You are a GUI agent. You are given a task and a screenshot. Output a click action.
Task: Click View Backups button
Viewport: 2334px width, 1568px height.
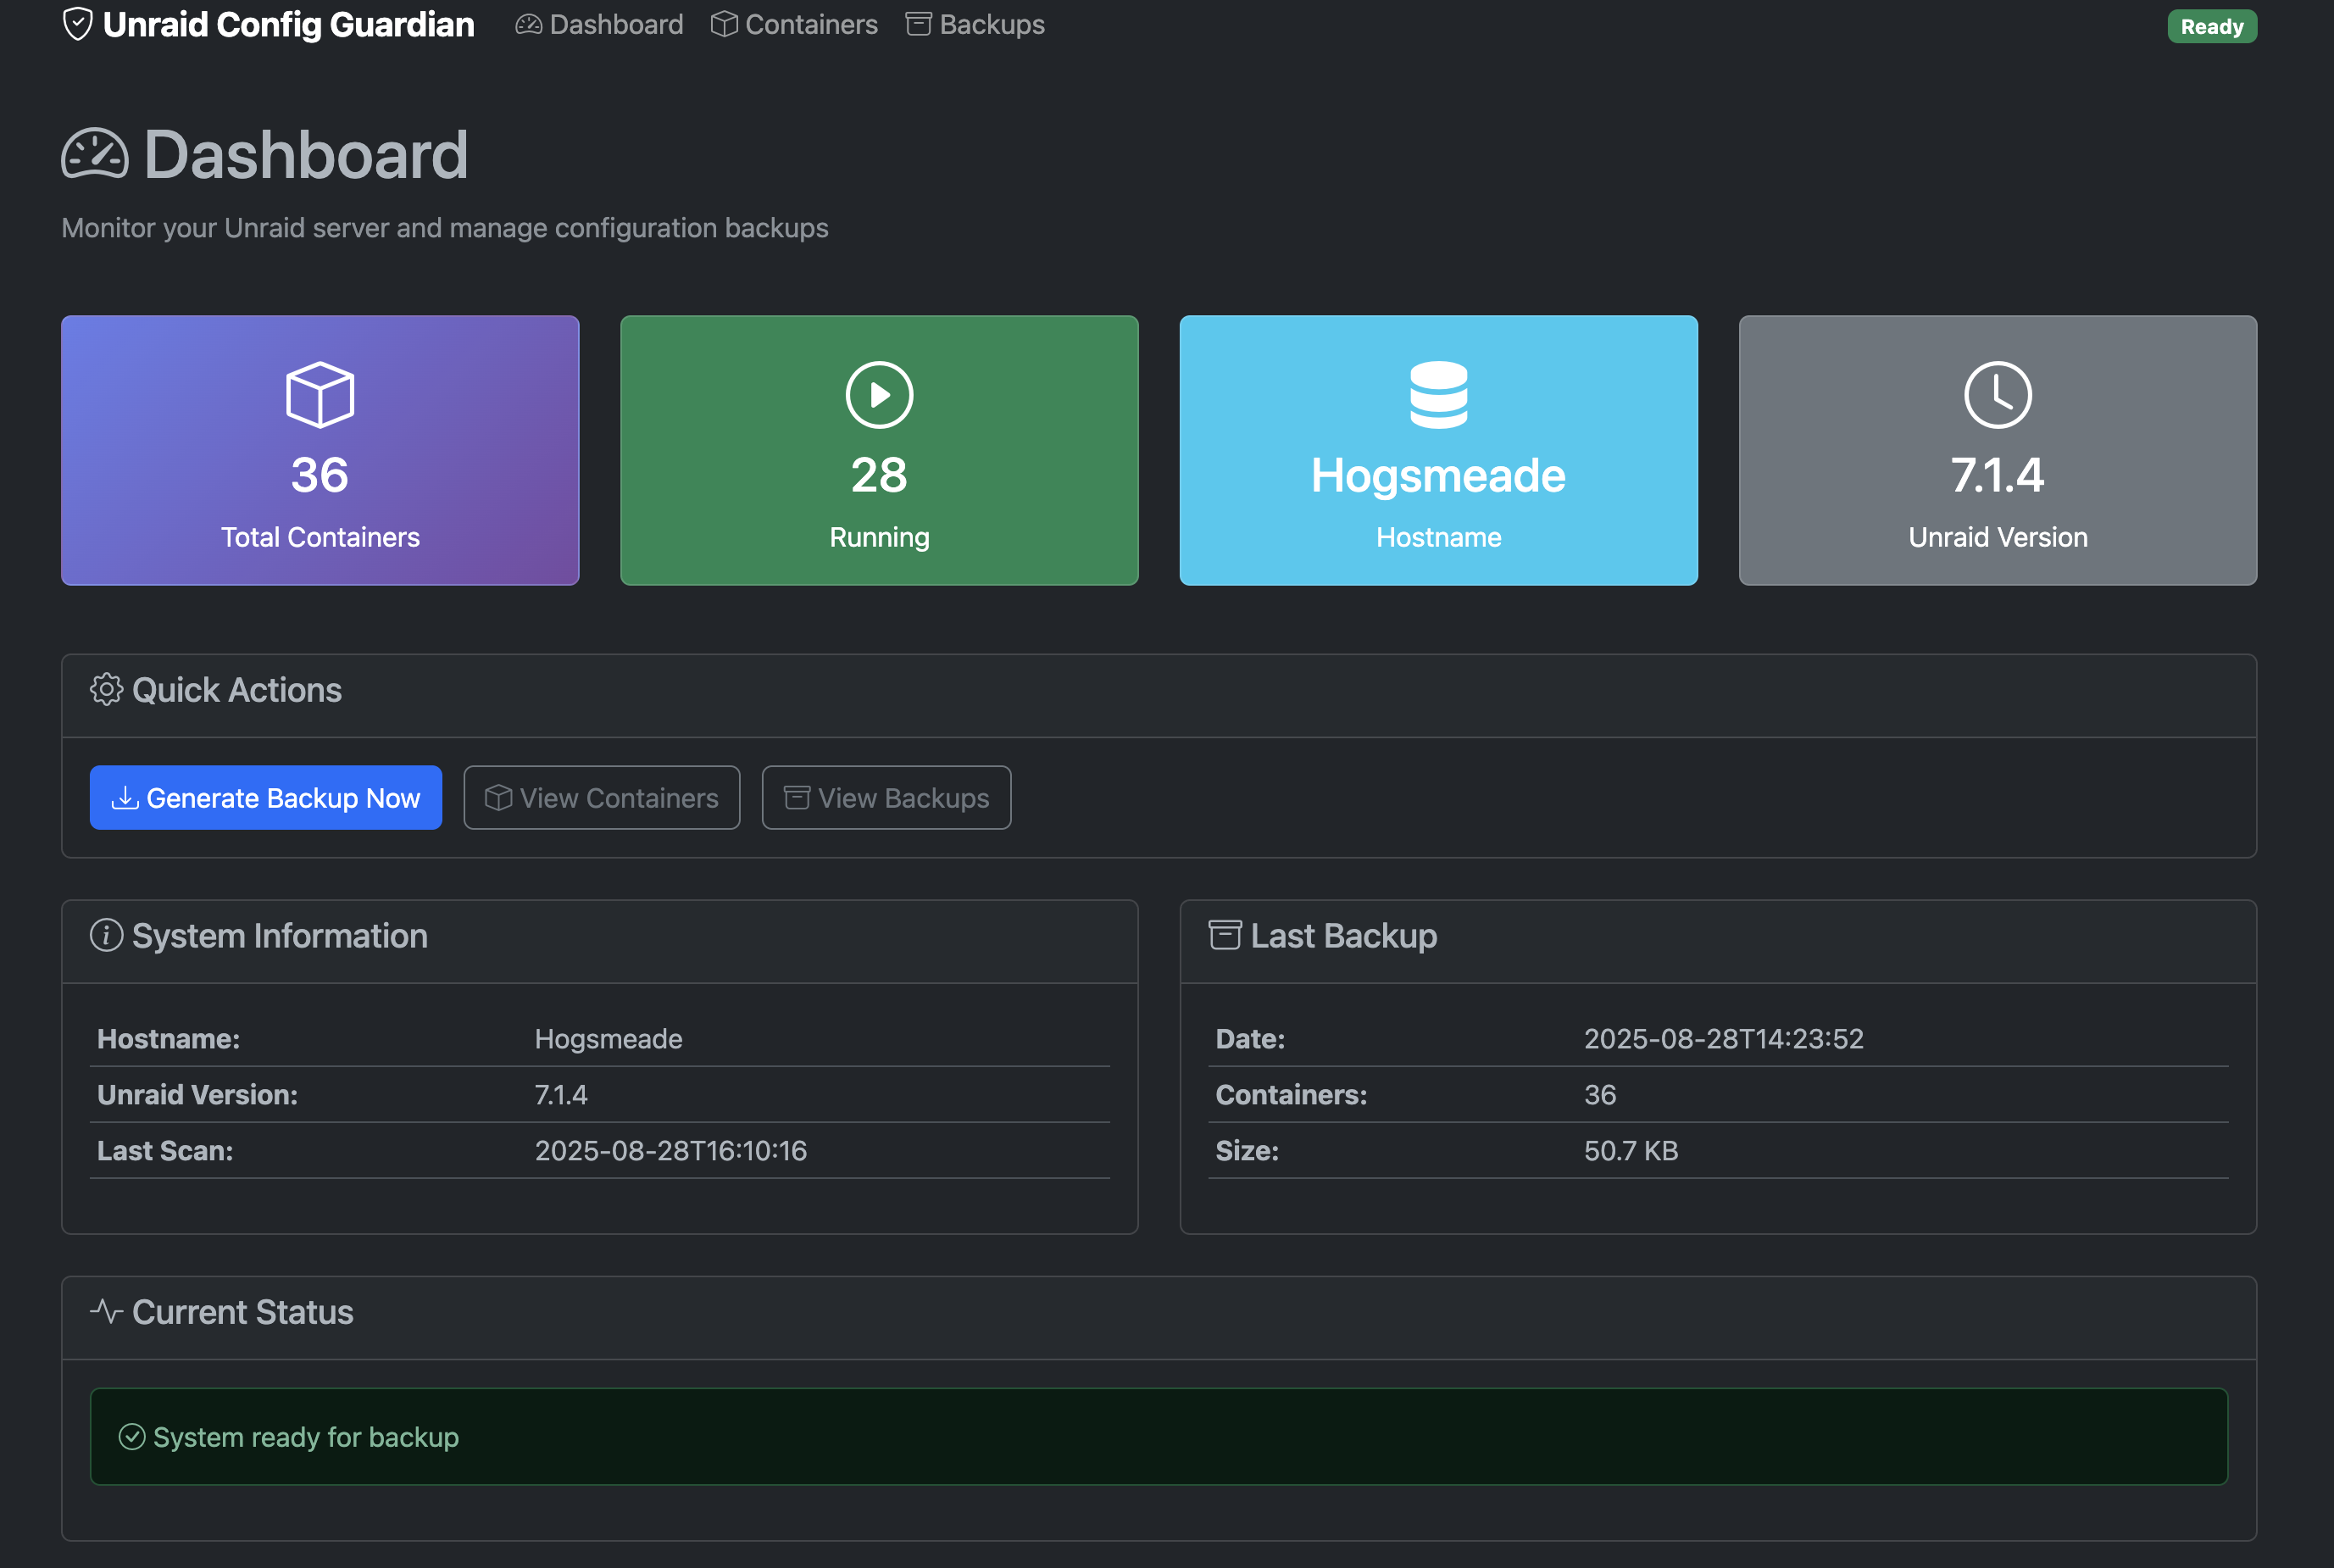pos(886,798)
